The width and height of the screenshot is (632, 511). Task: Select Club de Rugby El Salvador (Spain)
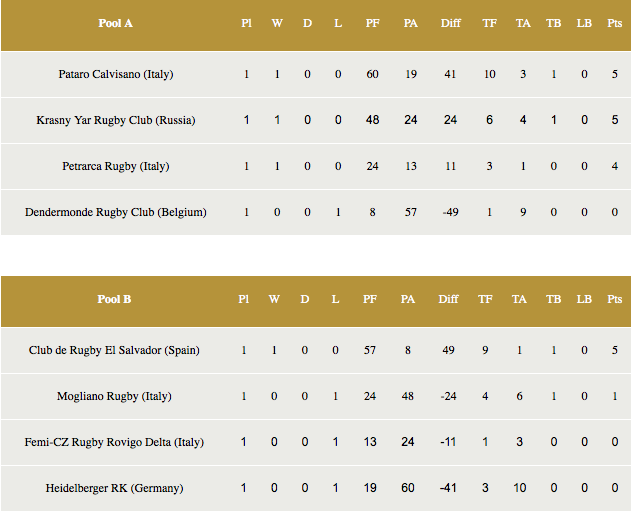pos(115,350)
